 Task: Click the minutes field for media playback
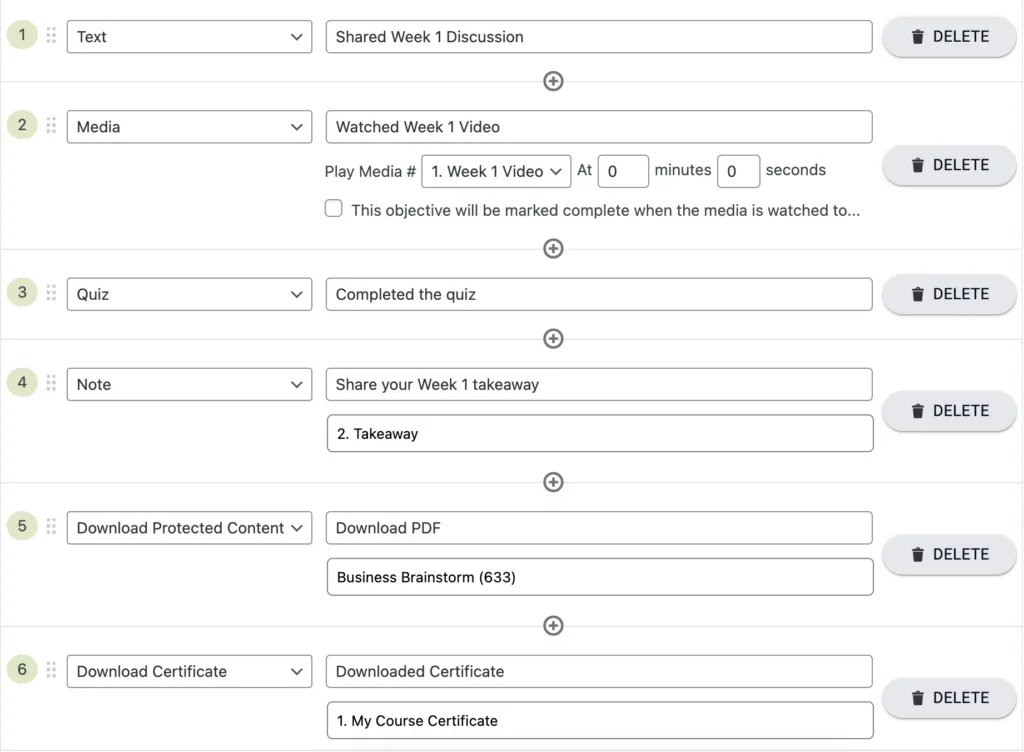(x=623, y=171)
